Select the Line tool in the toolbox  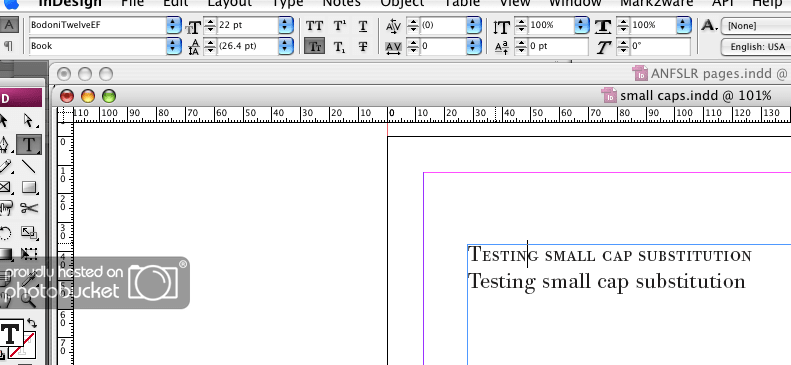29,166
